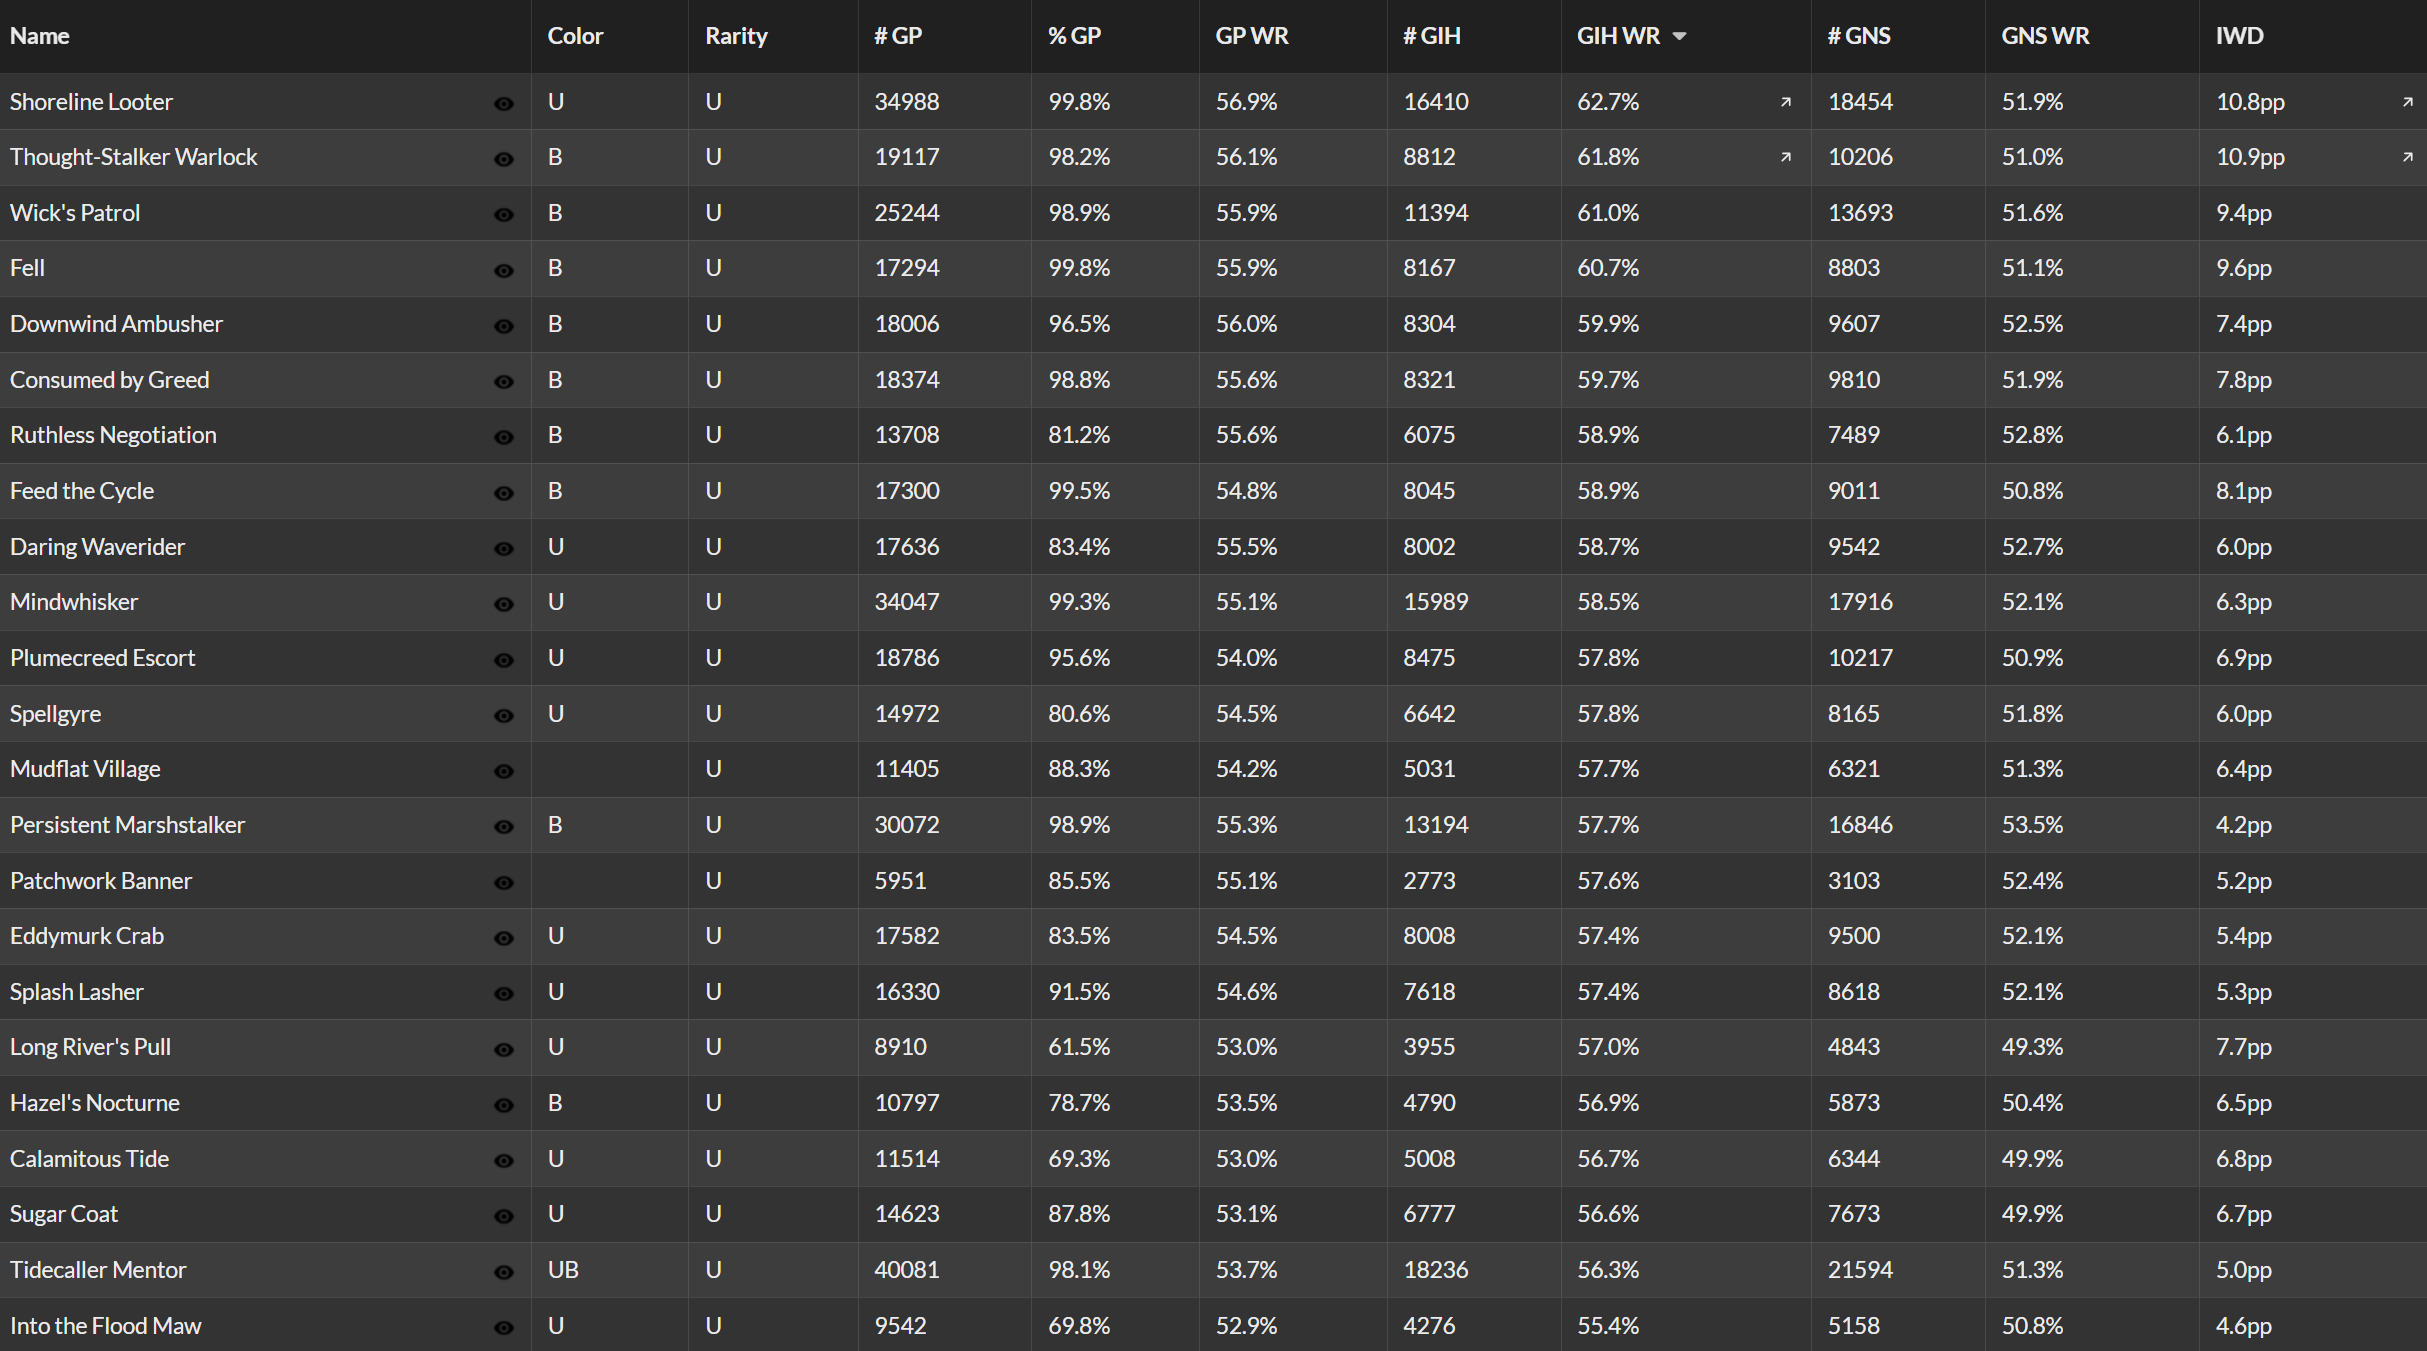Click the eye icon beside Sugar Coat

click(504, 1216)
